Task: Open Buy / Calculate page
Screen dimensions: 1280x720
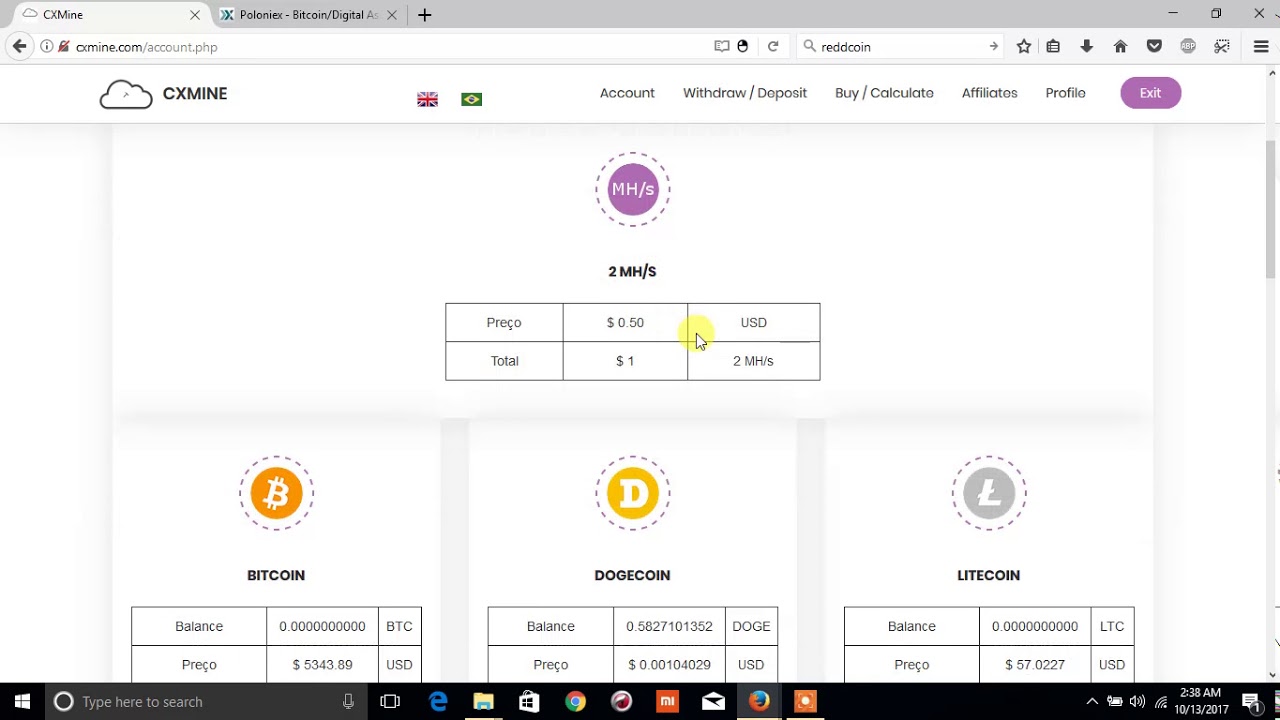Action: coord(884,93)
